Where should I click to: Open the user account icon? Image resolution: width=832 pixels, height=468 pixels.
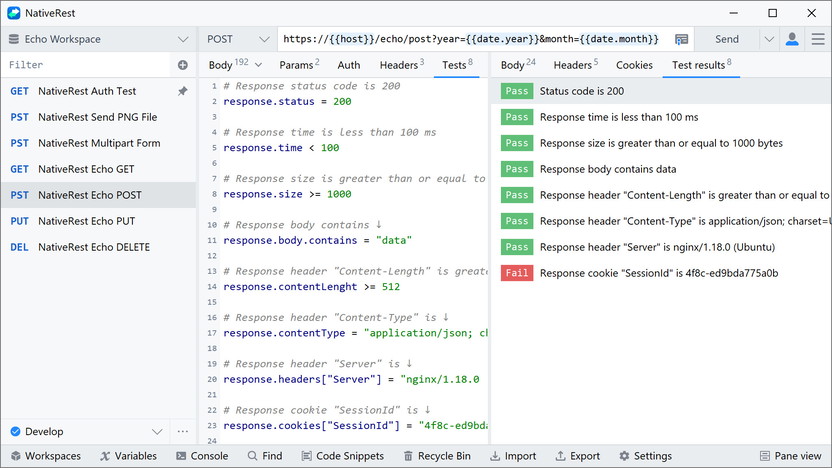(x=792, y=39)
